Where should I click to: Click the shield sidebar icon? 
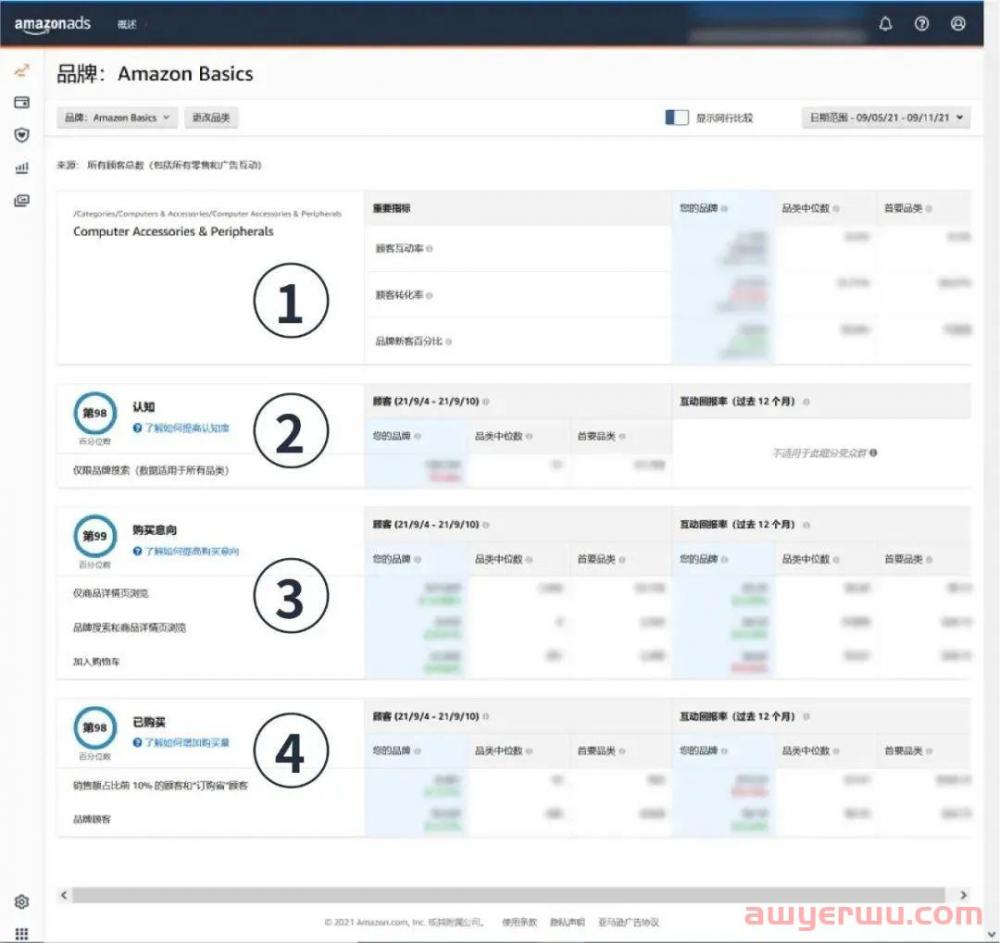coord(22,135)
